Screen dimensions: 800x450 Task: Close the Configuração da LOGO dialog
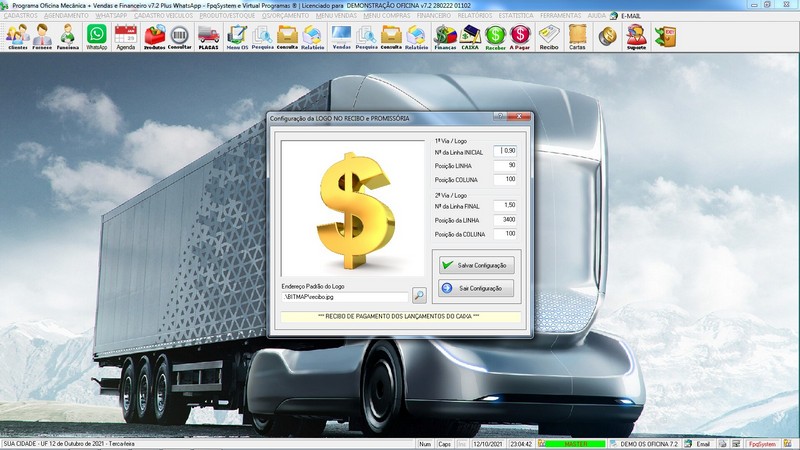click(x=519, y=116)
